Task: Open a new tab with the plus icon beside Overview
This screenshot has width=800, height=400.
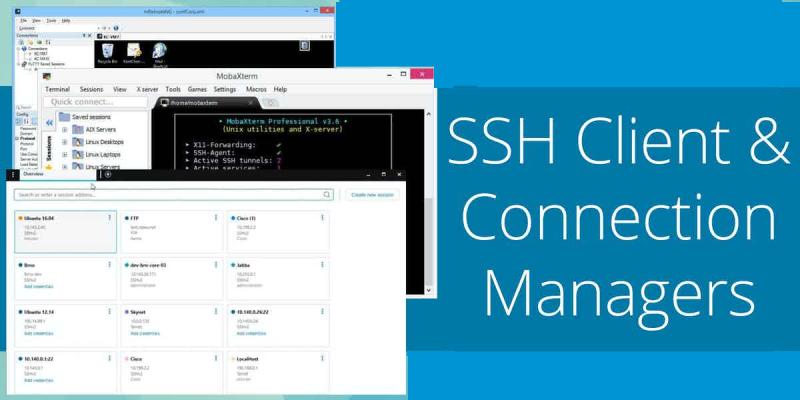Action: (108, 174)
